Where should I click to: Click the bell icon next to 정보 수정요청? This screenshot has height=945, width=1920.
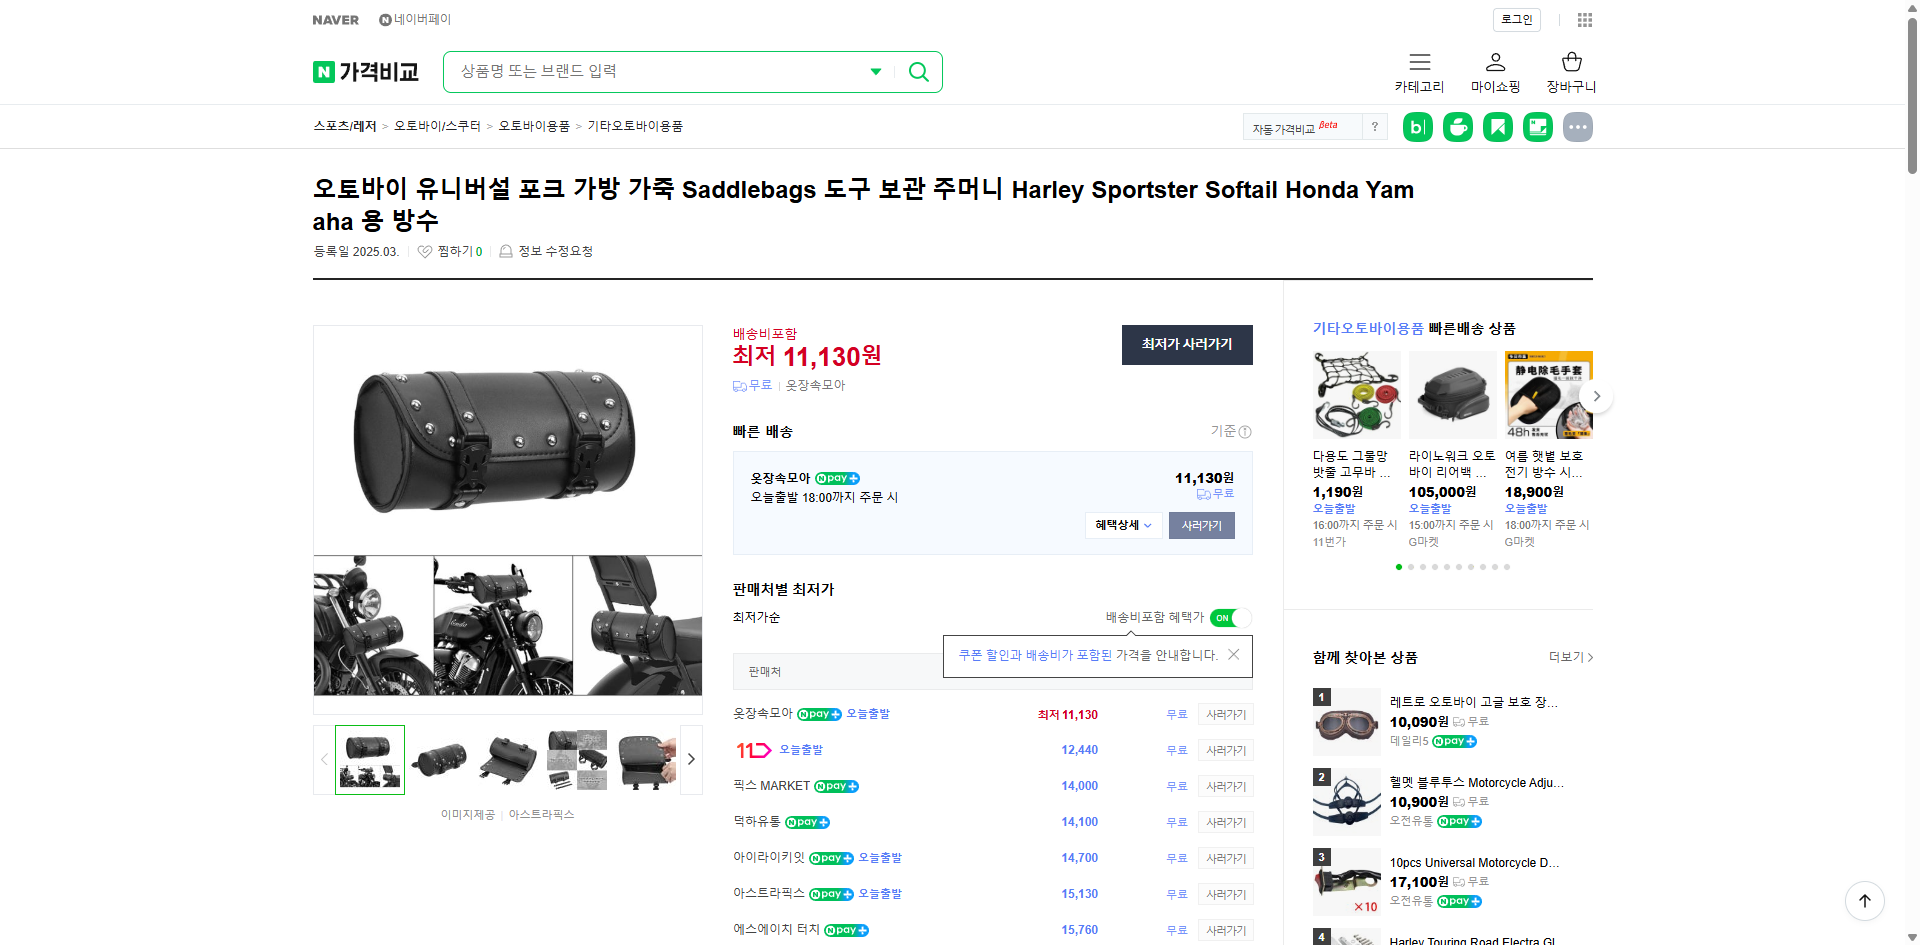pos(506,251)
